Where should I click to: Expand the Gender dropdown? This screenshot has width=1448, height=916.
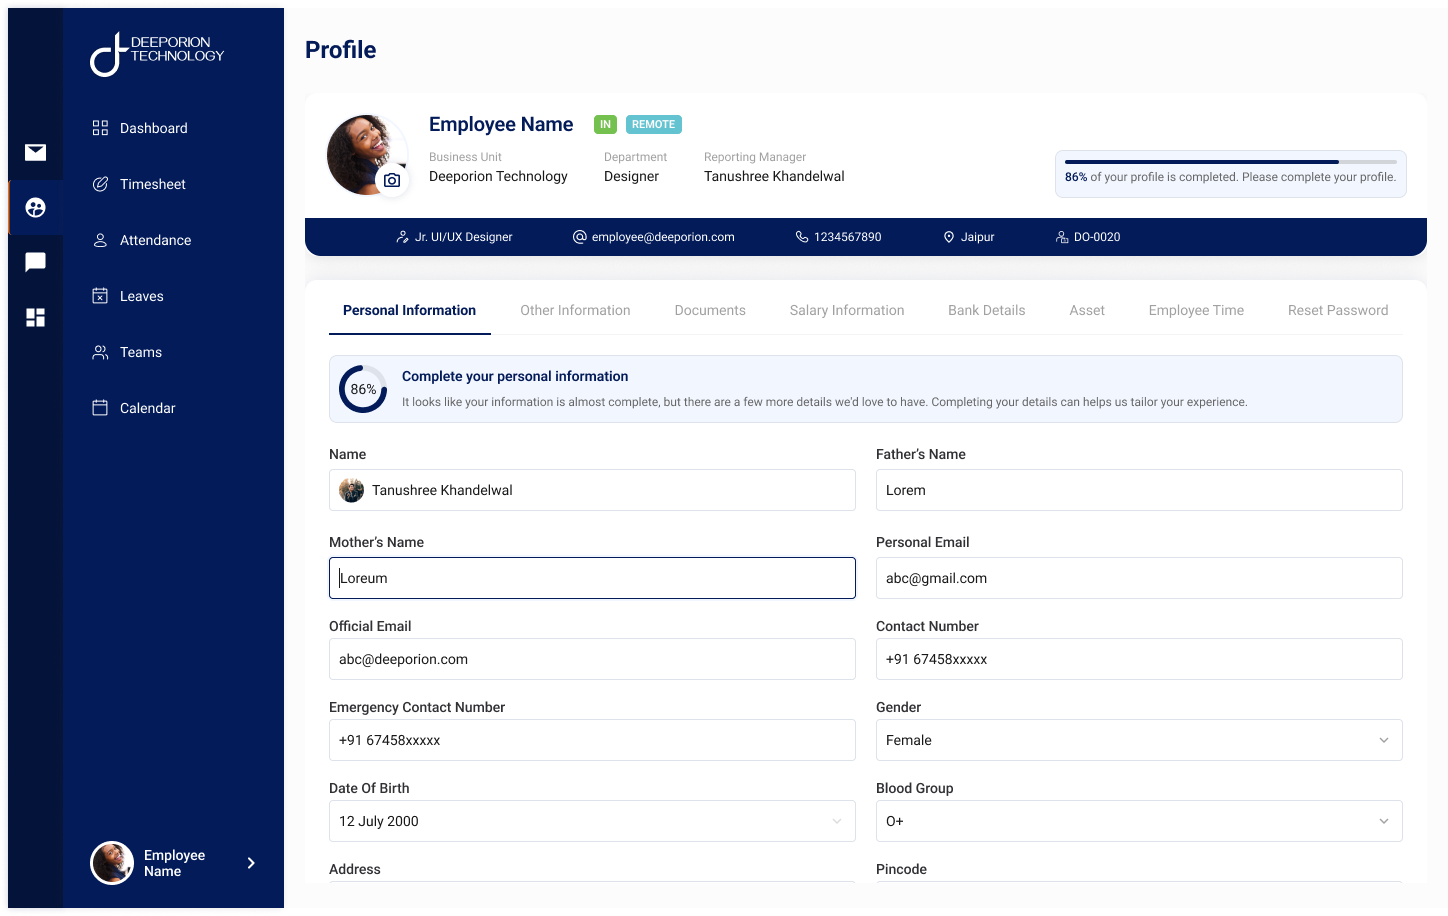[x=1138, y=740]
